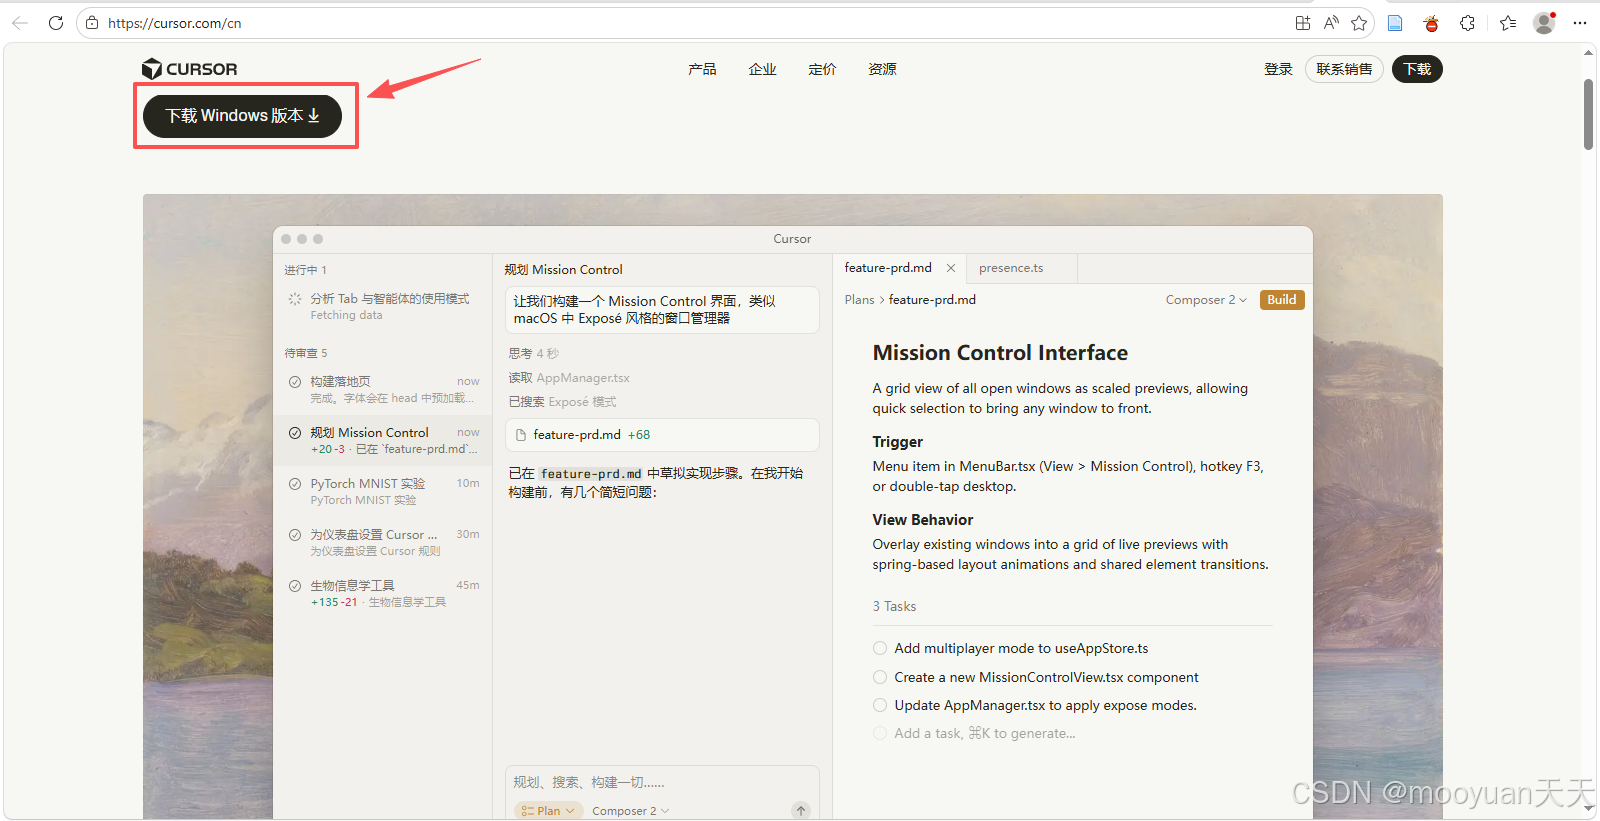Open the split screen apps icon in address bar
1600x821 pixels.
[1302, 23]
